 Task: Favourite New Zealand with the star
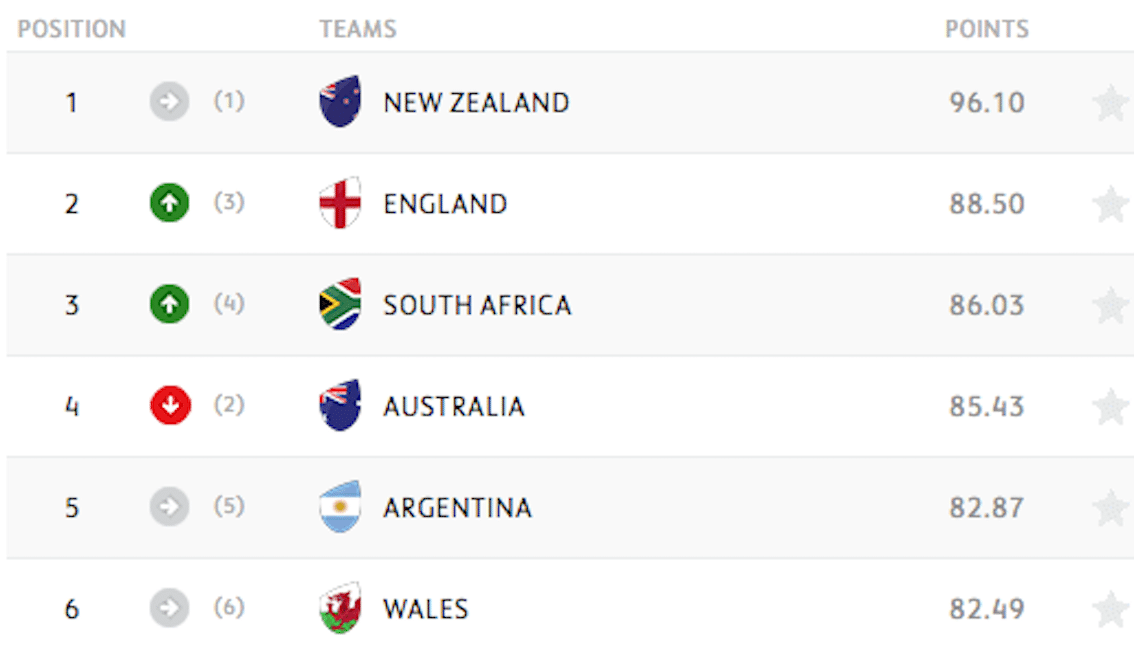click(1110, 102)
